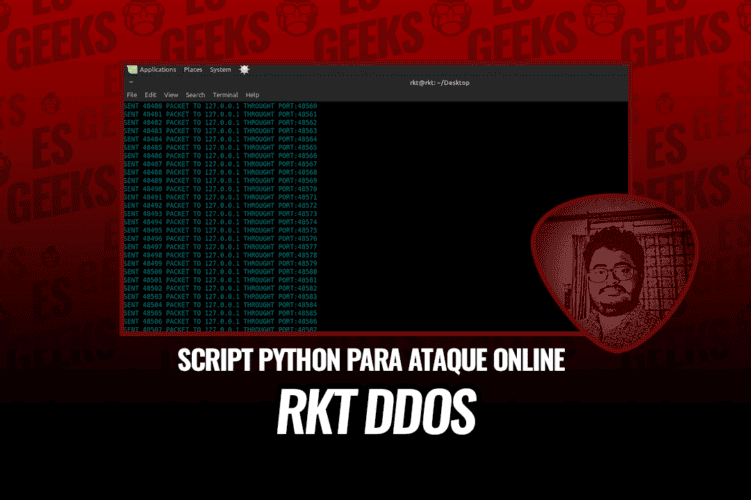Click the SENT 48490 PACKET output line
The height and width of the screenshot is (500, 751).
[x=220, y=189]
